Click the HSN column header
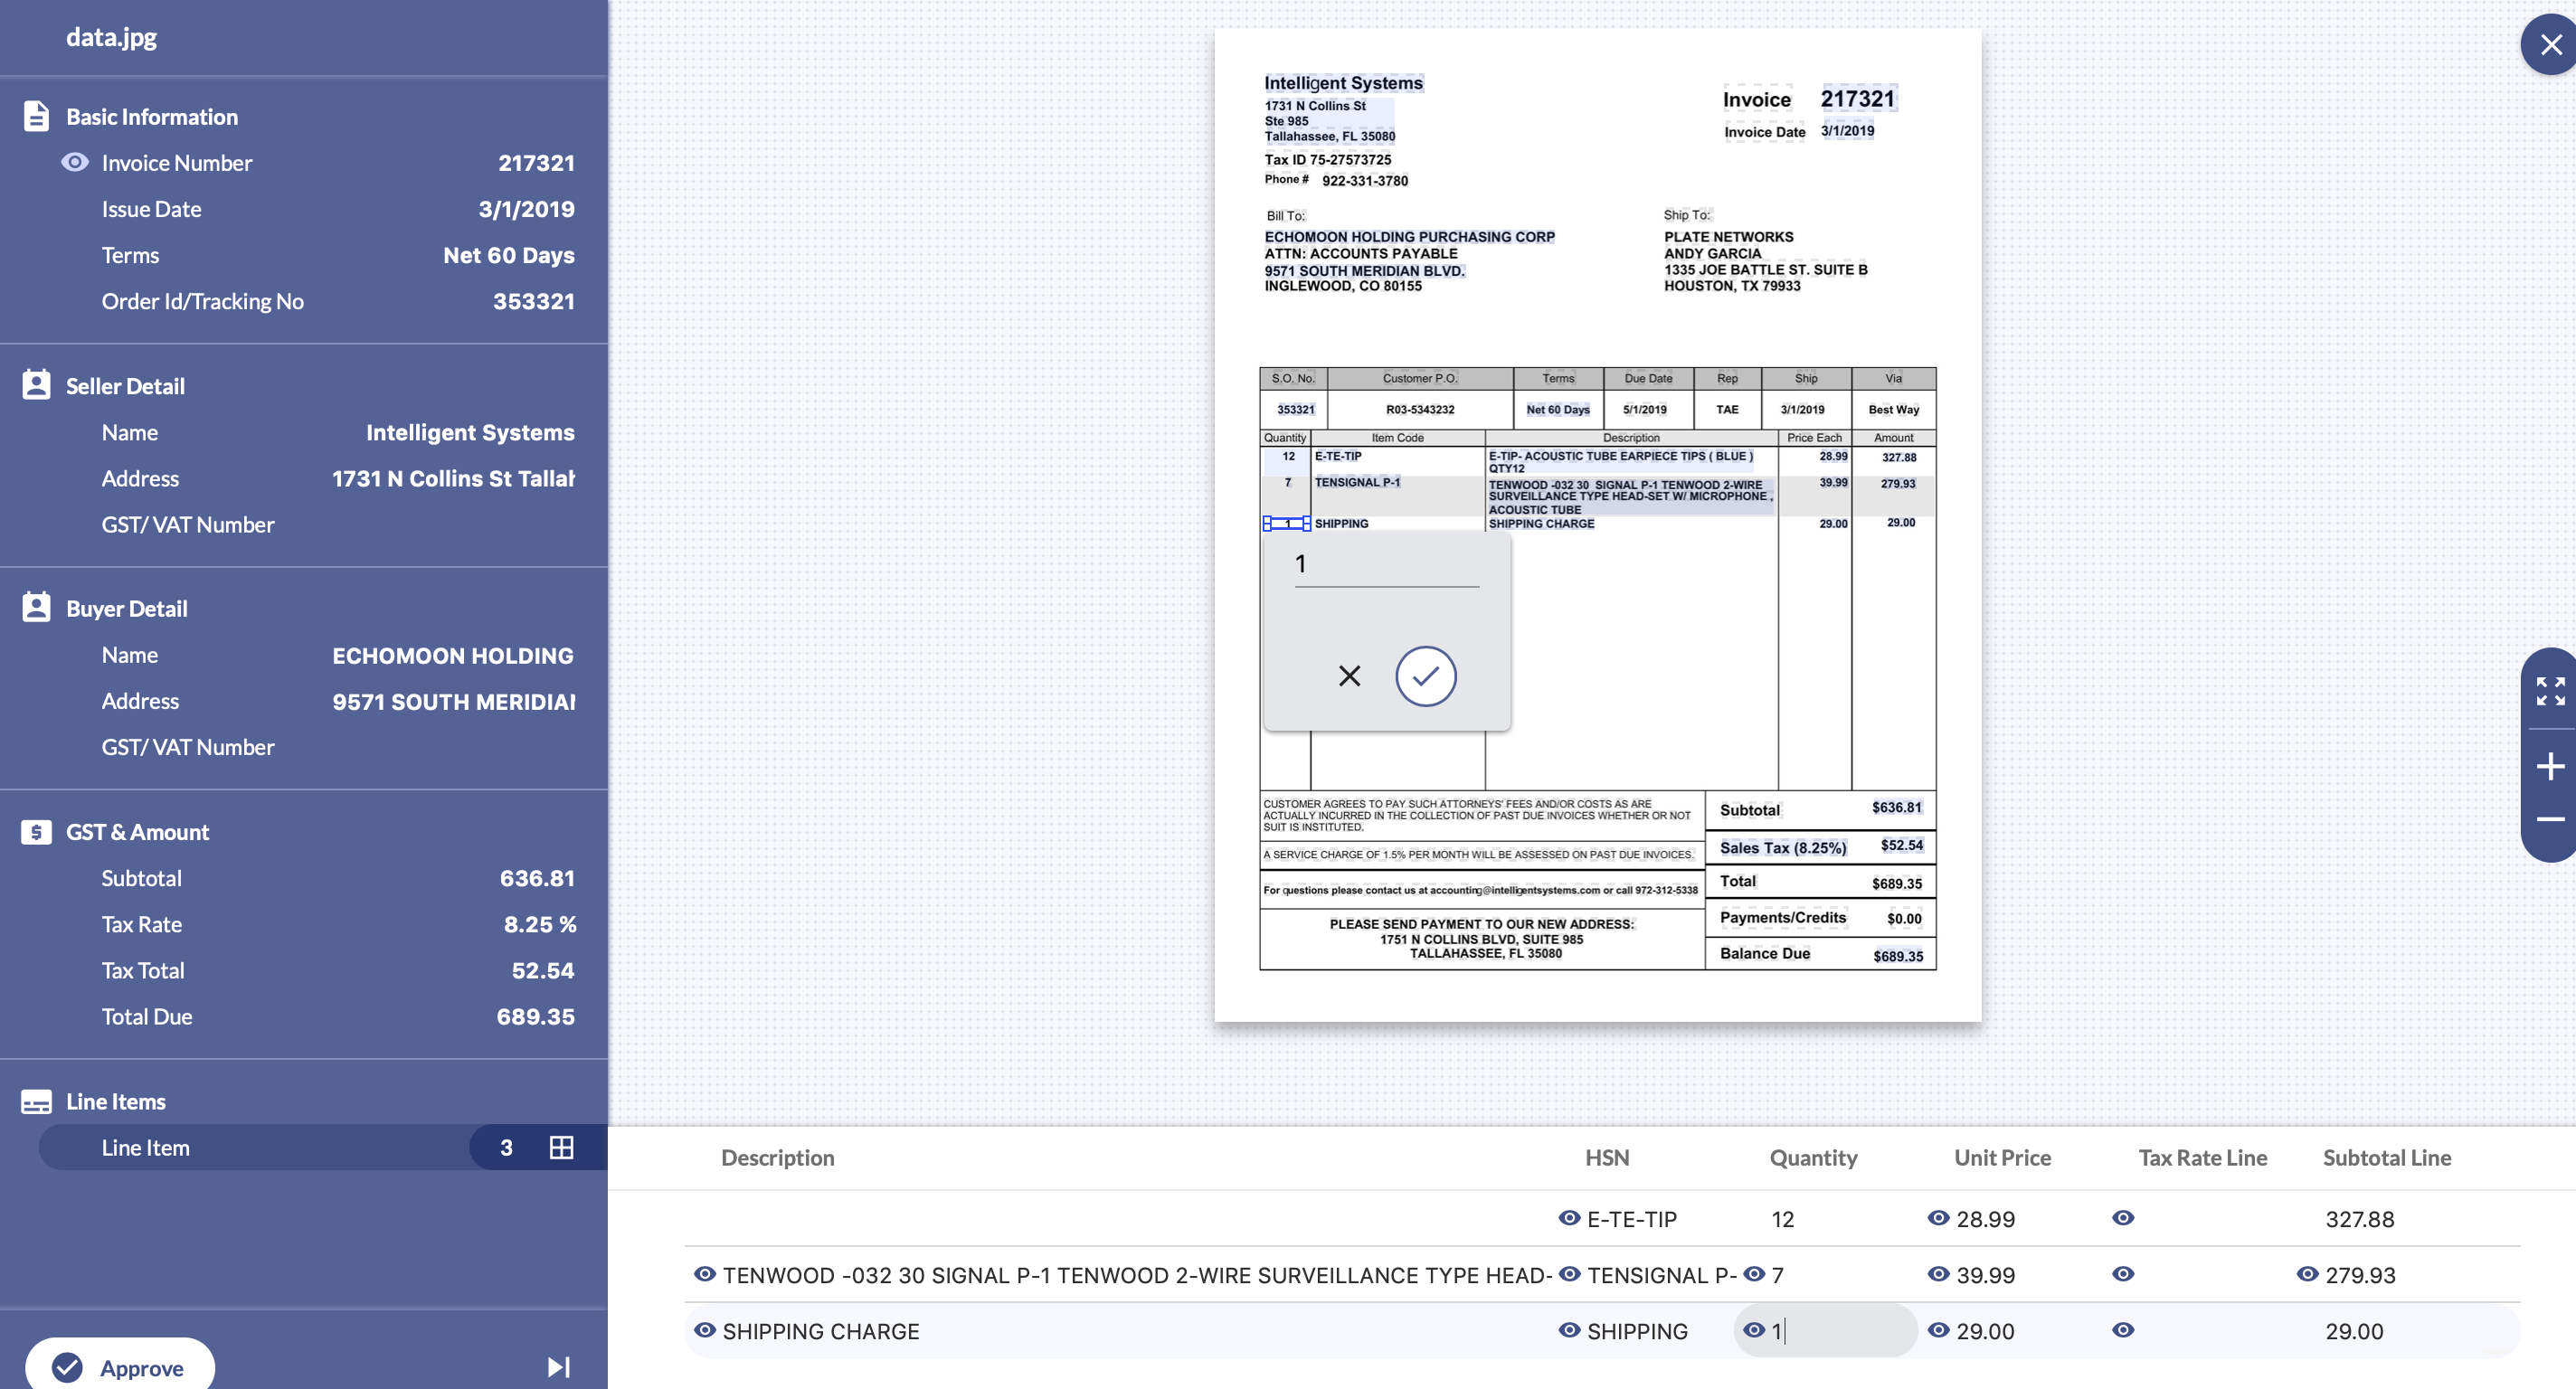 pos(1606,1157)
